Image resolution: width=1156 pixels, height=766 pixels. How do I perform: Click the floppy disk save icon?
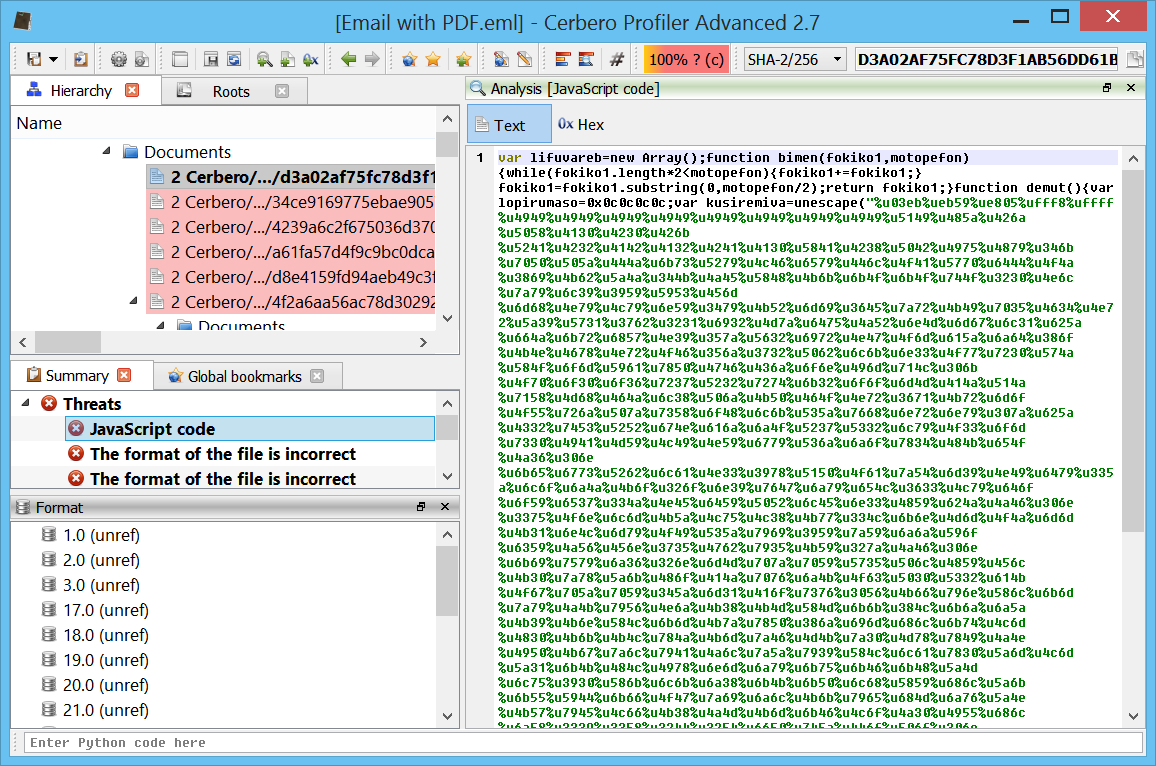211,59
